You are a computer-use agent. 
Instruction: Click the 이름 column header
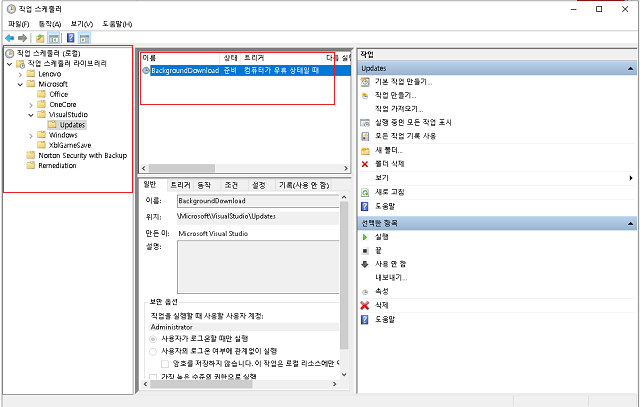click(x=180, y=58)
